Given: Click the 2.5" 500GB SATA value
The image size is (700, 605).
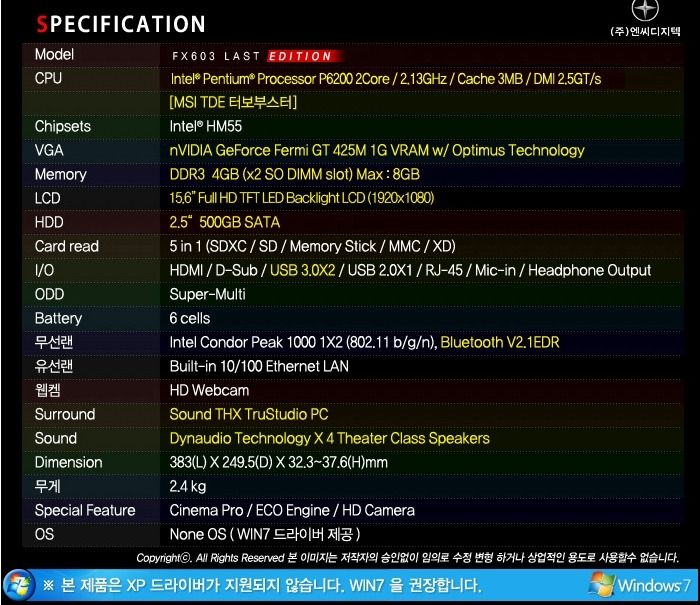Looking at the screenshot, I should tap(225, 222).
